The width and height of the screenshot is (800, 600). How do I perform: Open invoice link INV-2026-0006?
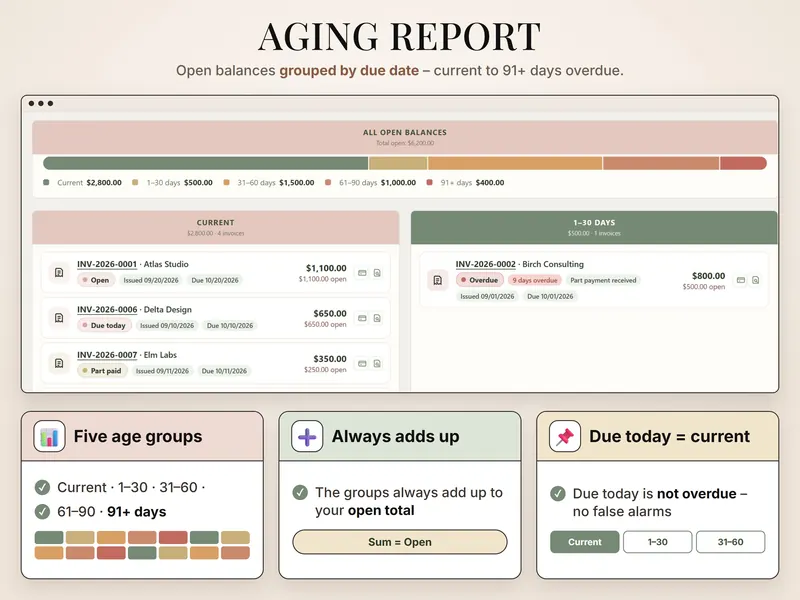[x=107, y=310]
